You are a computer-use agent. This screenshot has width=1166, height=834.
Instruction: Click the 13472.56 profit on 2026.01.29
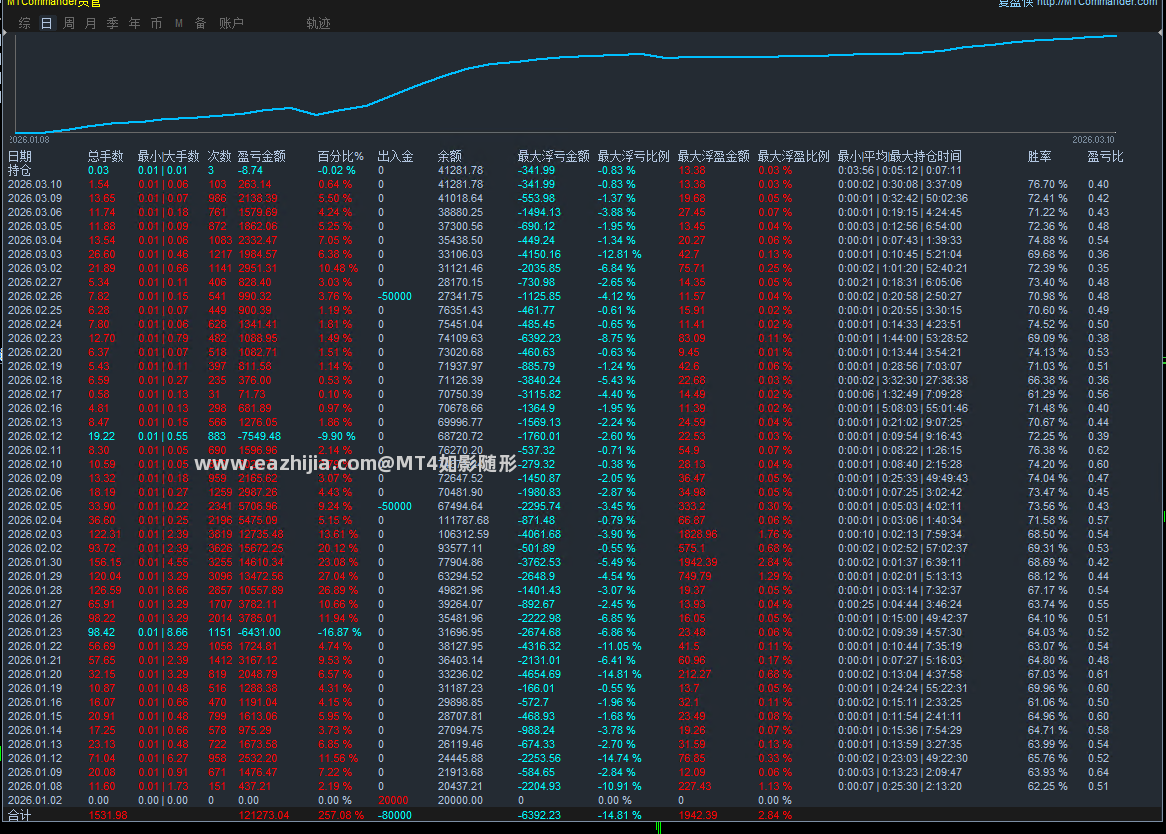(261, 576)
